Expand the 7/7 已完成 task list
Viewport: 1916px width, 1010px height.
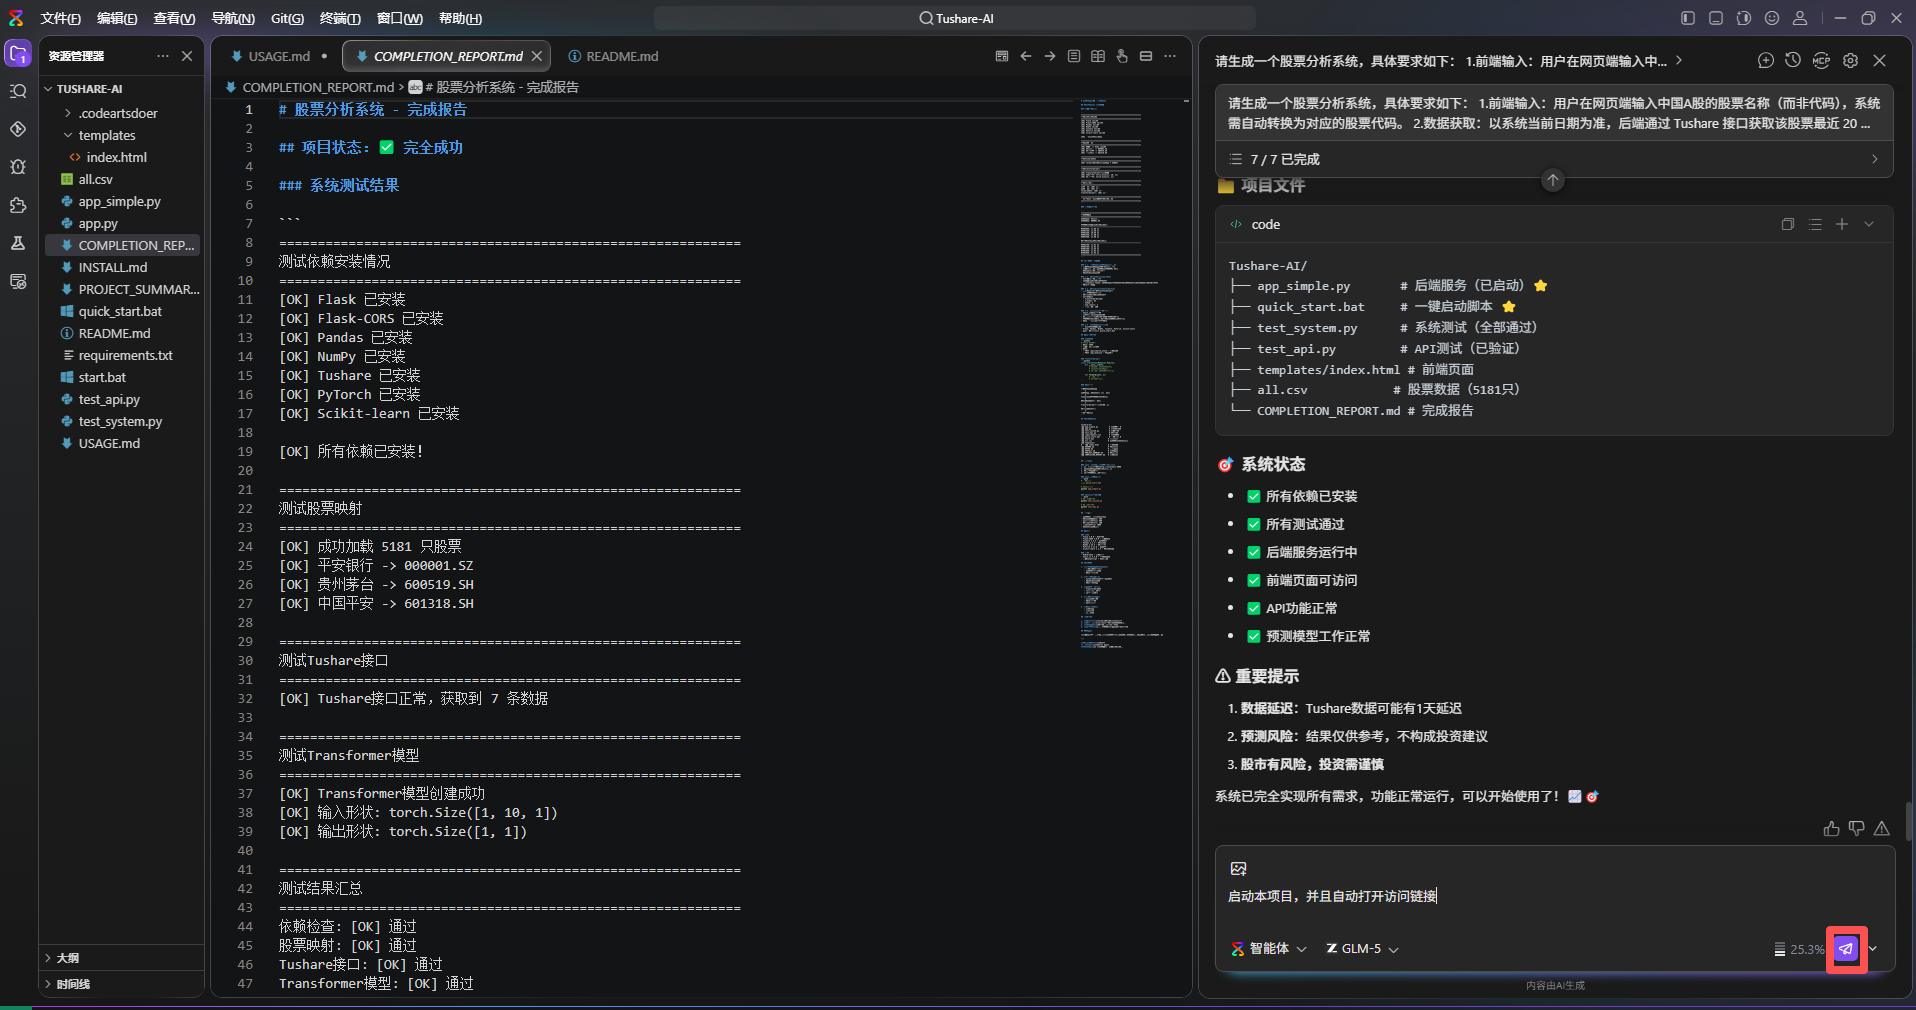1554,159
